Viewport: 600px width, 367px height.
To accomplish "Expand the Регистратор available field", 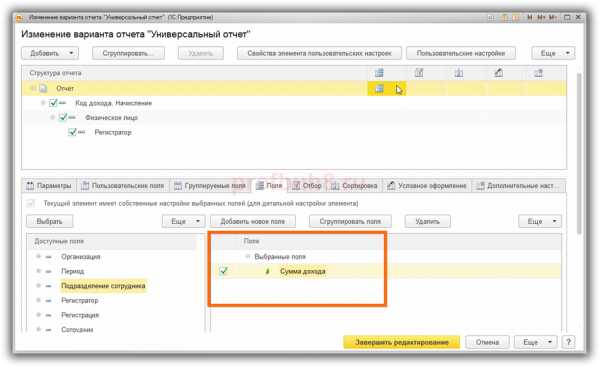I will tap(38, 300).
